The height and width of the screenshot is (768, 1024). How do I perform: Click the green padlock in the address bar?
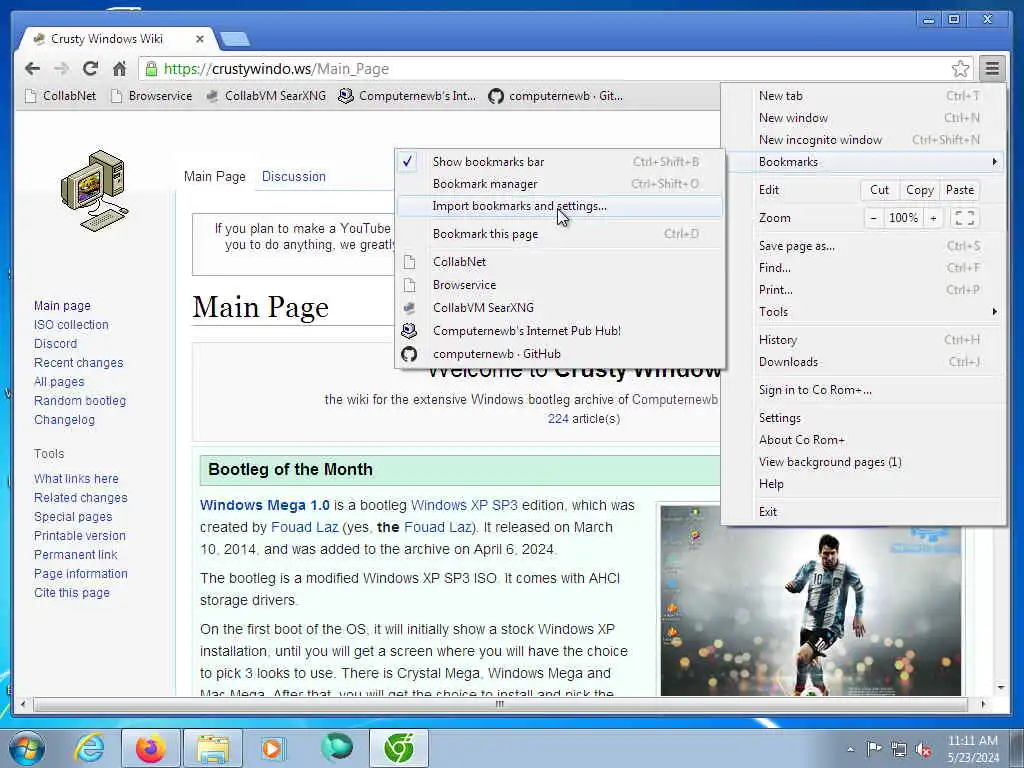pyautogui.click(x=151, y=69)
